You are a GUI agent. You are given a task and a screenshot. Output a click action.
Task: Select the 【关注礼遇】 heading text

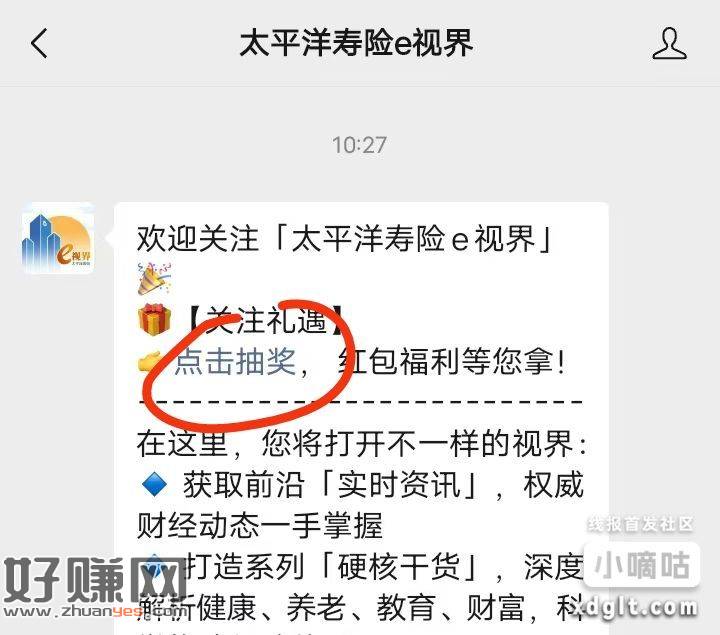[265, 320]
